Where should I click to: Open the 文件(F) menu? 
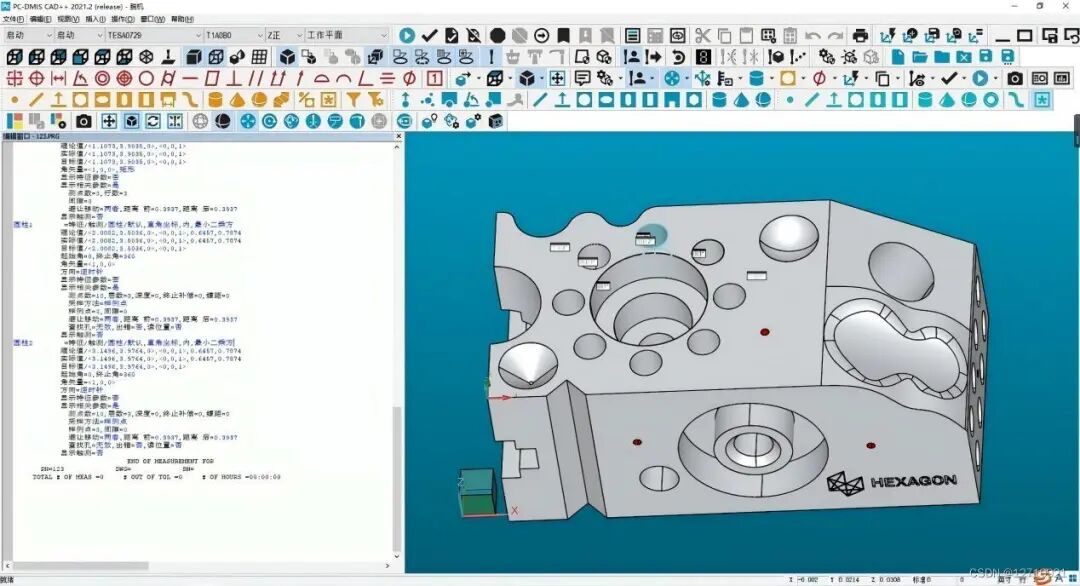(x=13, y=19)
